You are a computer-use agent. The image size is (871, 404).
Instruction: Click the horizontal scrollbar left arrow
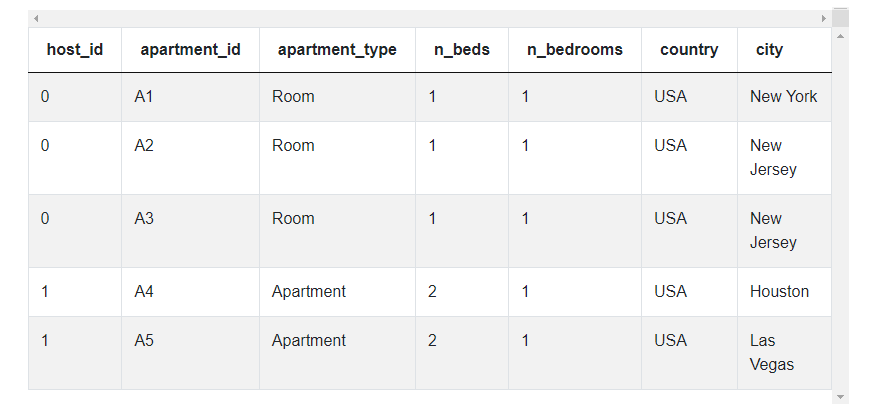pyautogui.click(x=36, y=18)
